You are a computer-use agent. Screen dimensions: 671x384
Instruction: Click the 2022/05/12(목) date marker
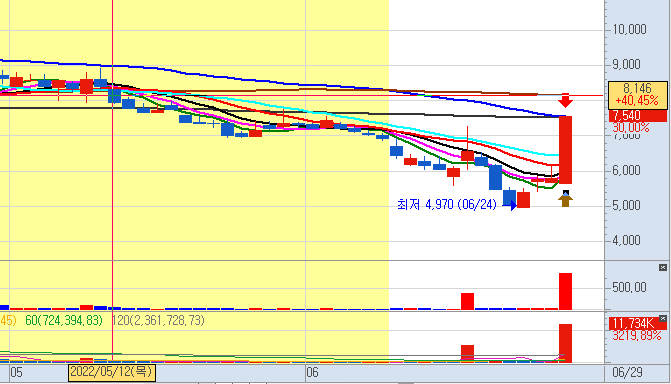(112, 372)
